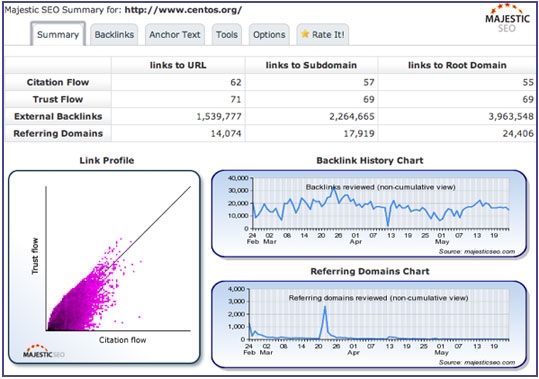Click the 'links to Root Domain' column header
Image resolution: width=539 pixels, height=379 pixels.
(x=457, y=65)
